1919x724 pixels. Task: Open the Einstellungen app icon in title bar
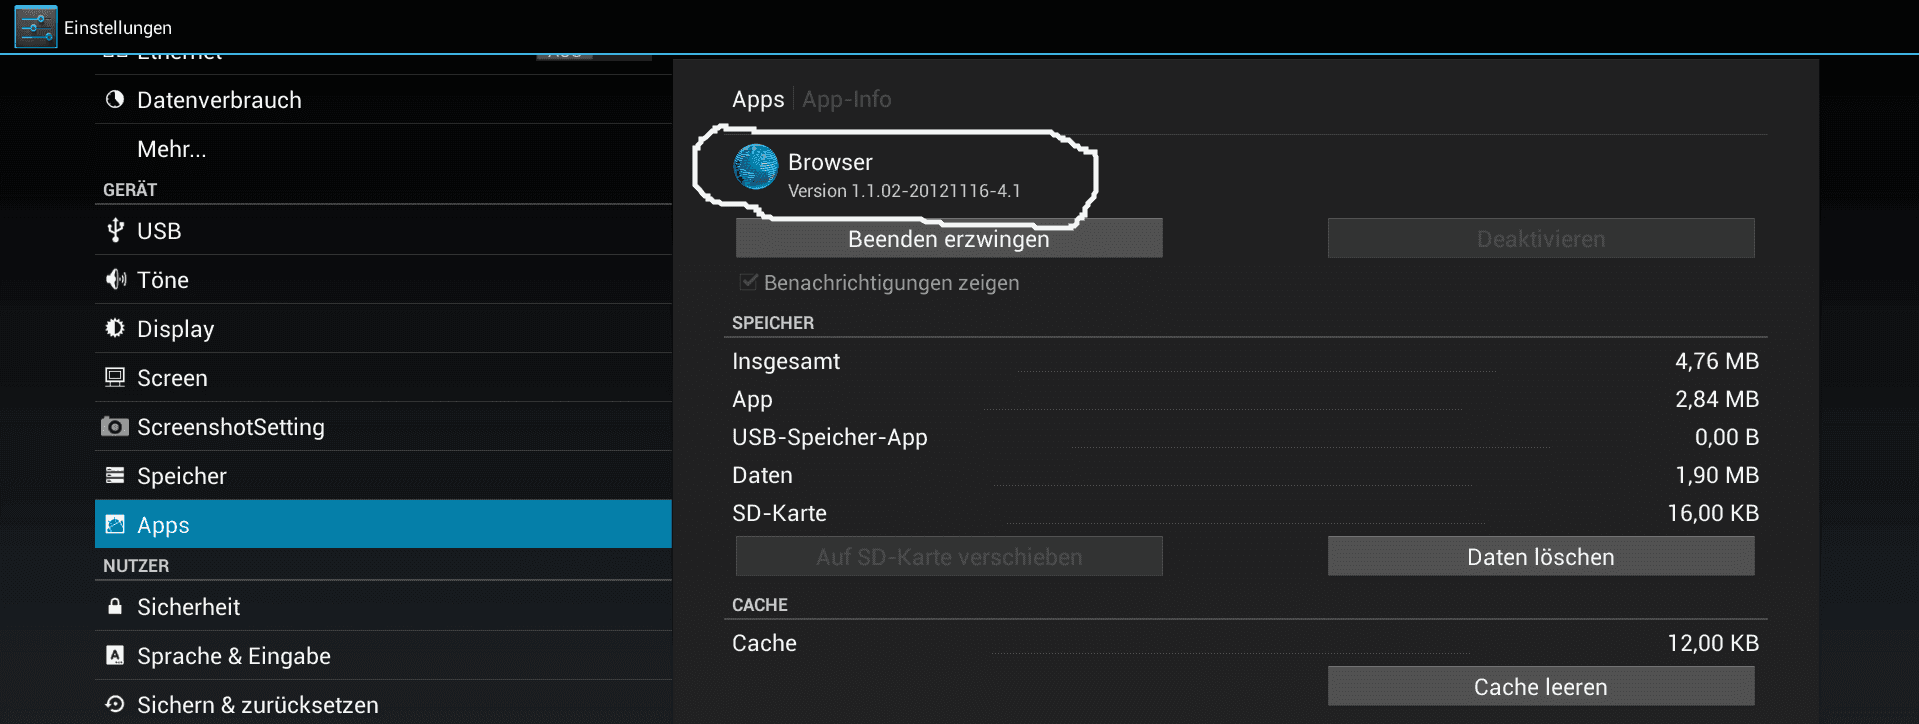point(36,27)
